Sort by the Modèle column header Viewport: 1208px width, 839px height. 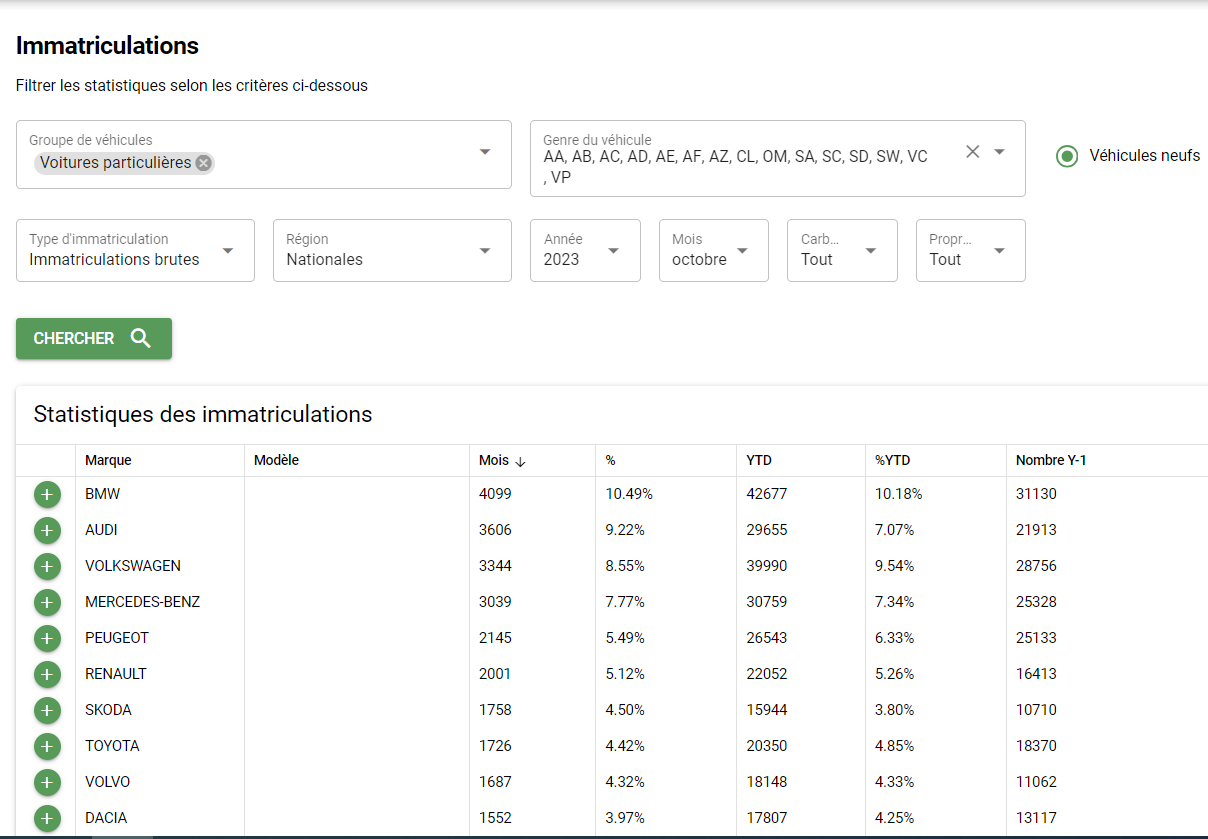point(276,461)
